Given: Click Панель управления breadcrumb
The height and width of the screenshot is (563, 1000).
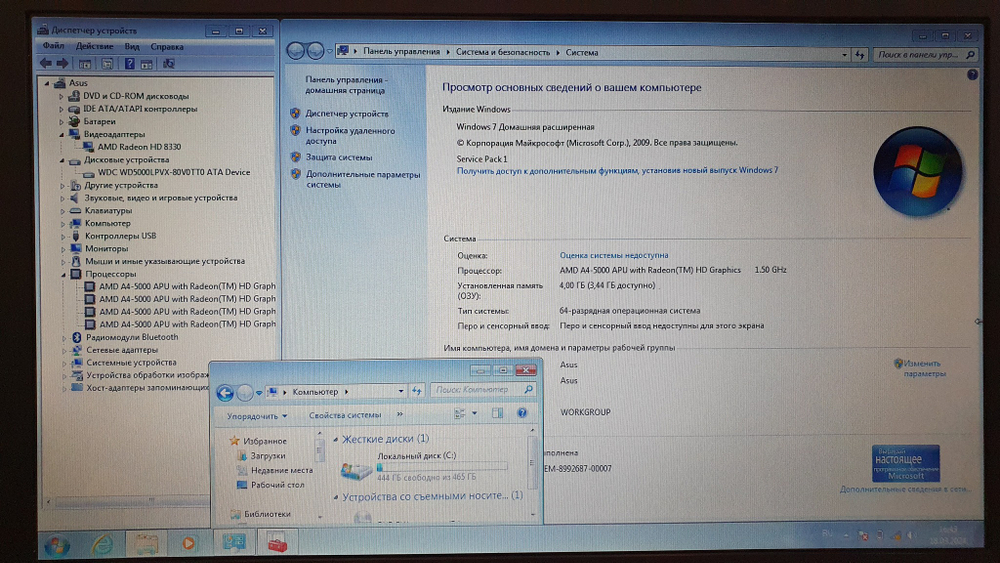Looking at the screenshot, I should pyautogui.click(x=402, y=52).
